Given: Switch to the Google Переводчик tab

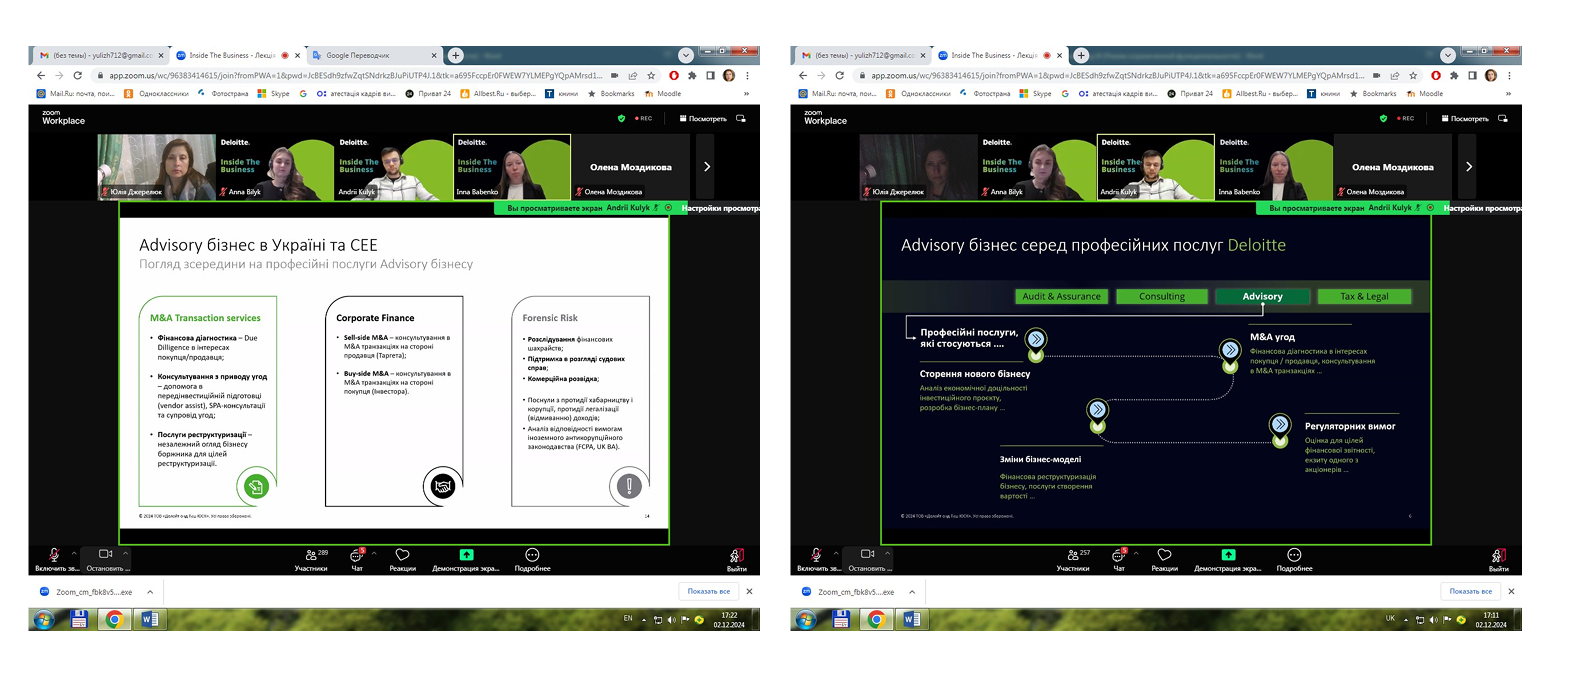Looking at the screenshot, I should click(x=373, y=55).
